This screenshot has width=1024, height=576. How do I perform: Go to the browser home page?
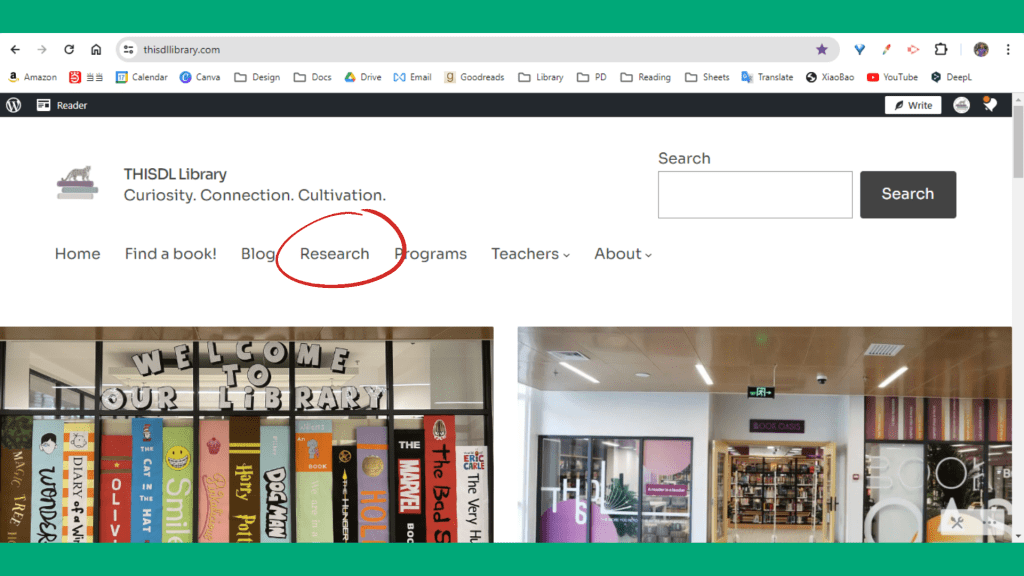point(96,49)
